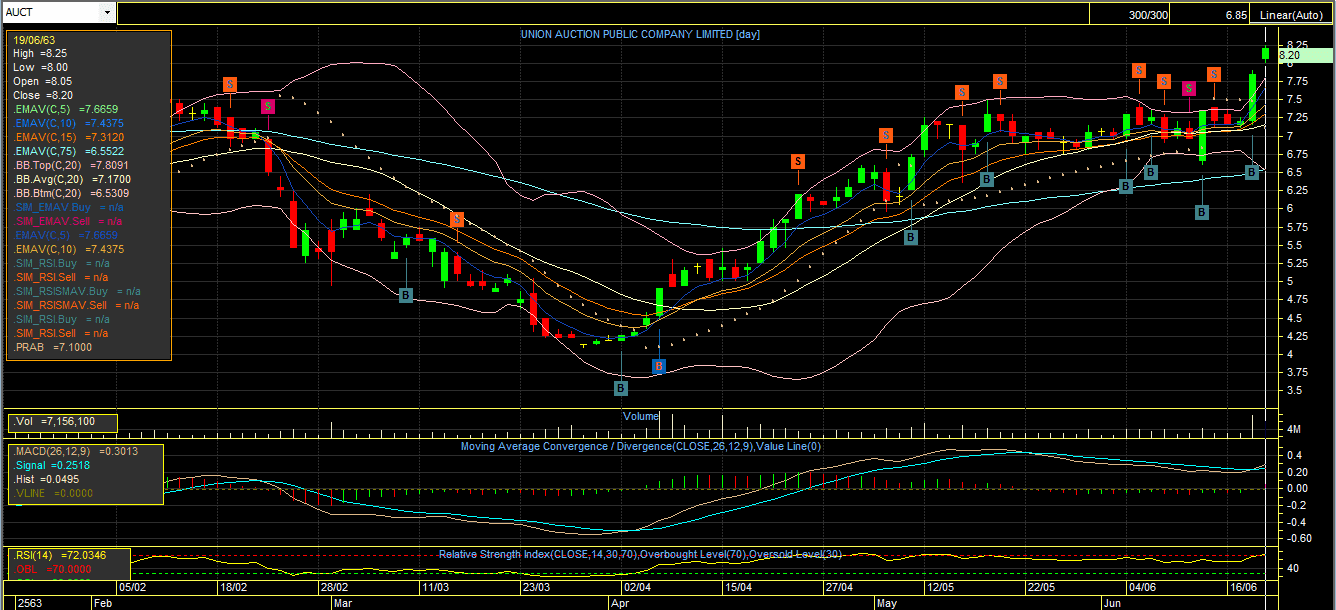Click the orange S marker above 18/02

click(229, 84)
